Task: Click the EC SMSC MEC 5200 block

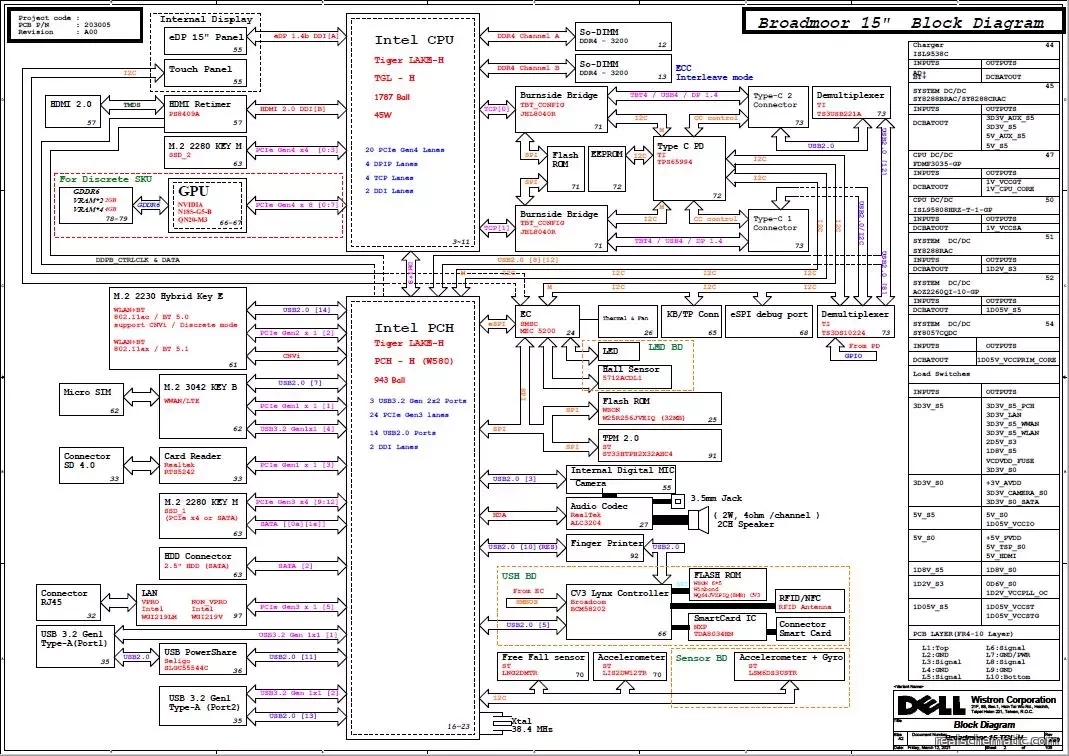Action: tap(548, 323)
